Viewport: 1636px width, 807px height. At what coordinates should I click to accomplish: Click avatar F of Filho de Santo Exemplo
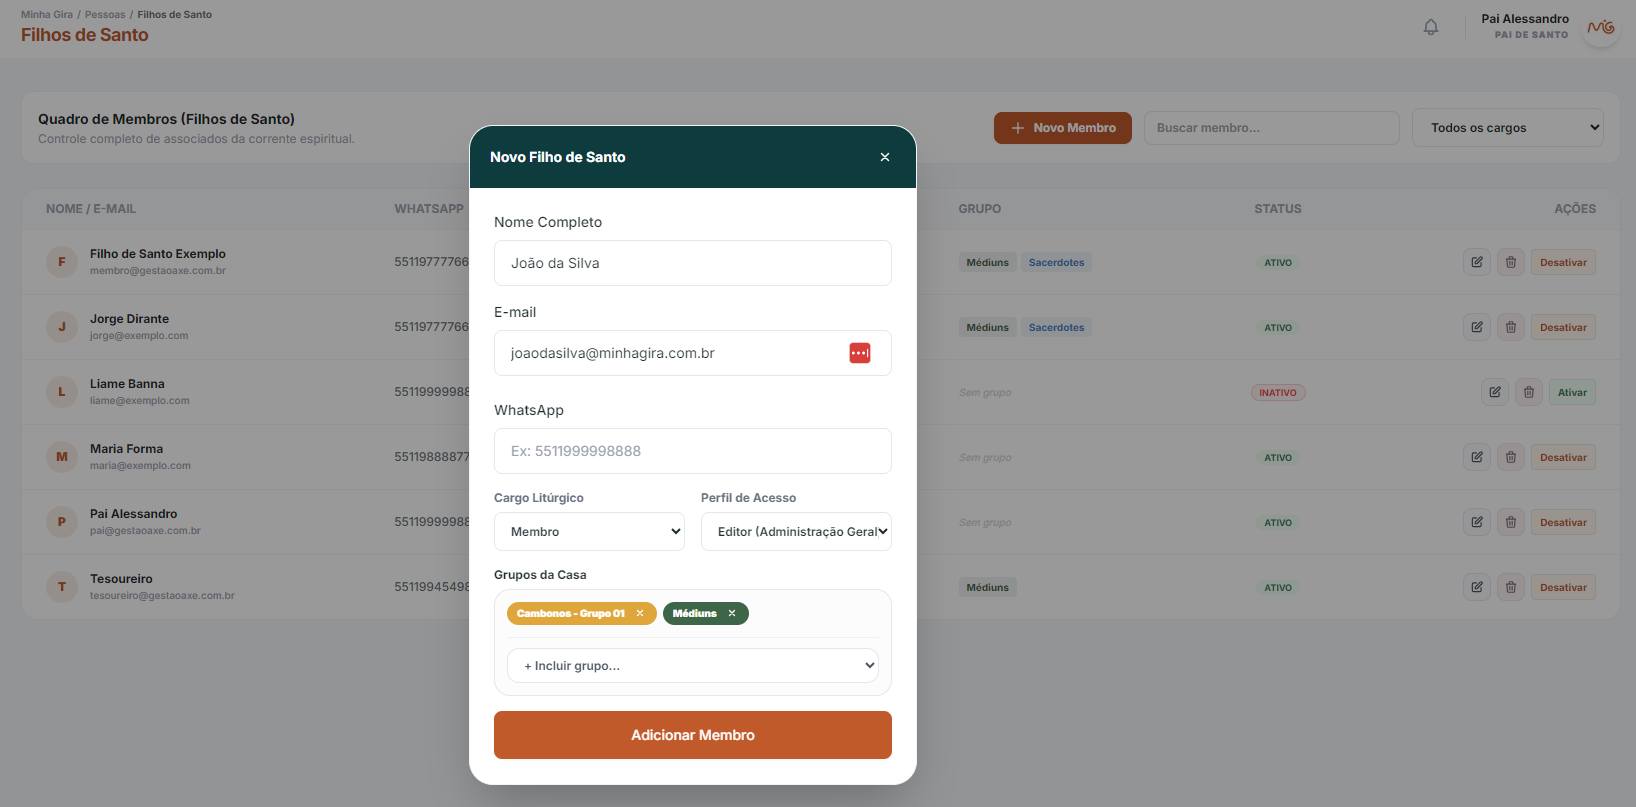pyautogui.click(x=62, y=262)
